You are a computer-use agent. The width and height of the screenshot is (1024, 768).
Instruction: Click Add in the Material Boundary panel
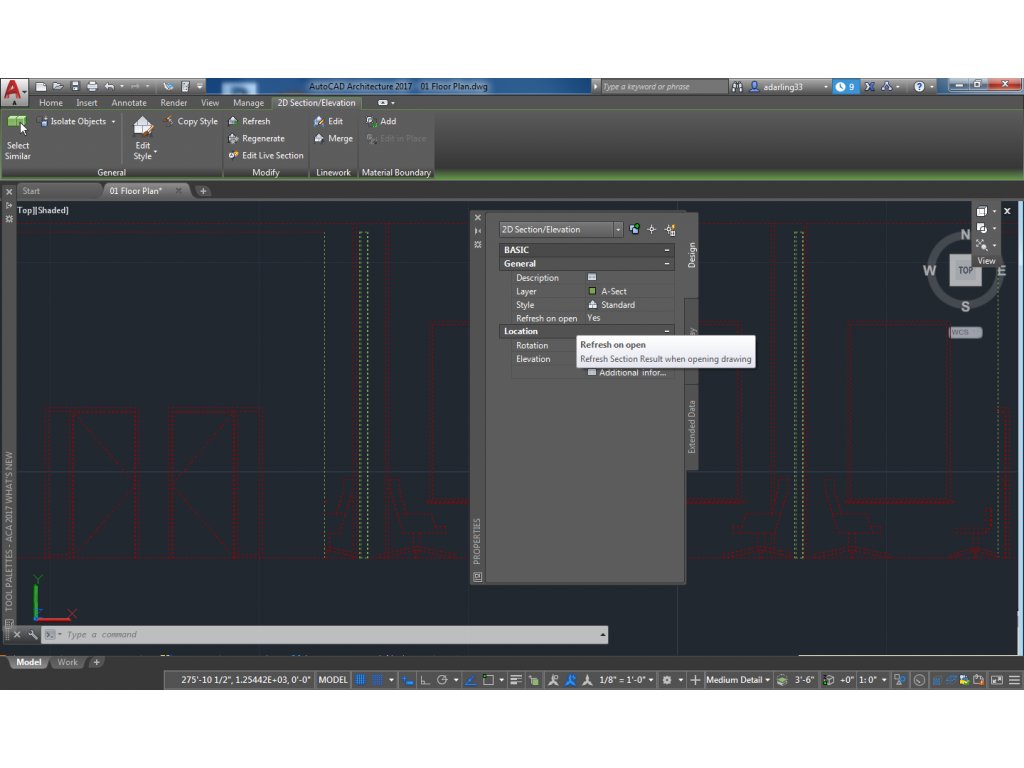[381, 121]
